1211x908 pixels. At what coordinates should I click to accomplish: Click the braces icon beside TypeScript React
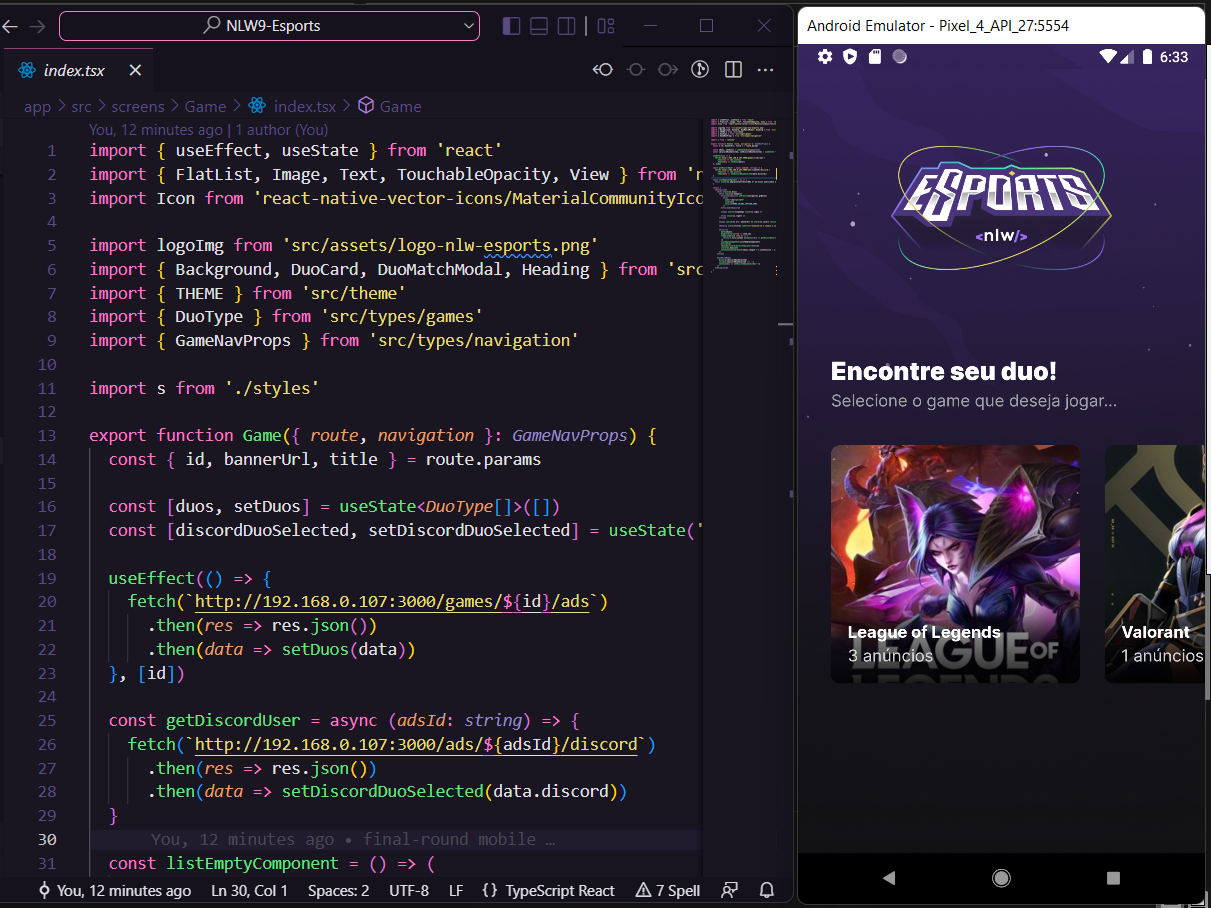[489, 890]
